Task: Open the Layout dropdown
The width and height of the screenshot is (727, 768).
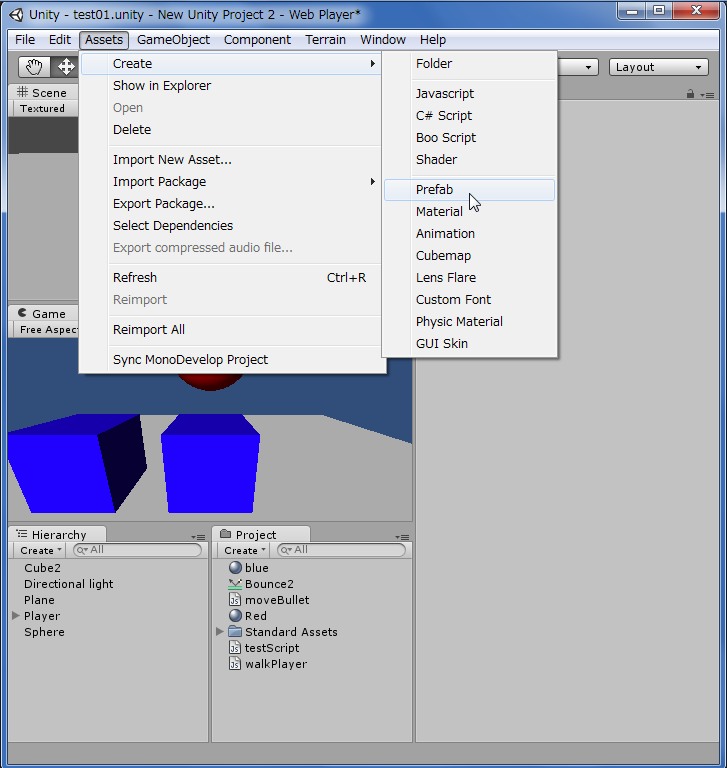Action: 658,67
